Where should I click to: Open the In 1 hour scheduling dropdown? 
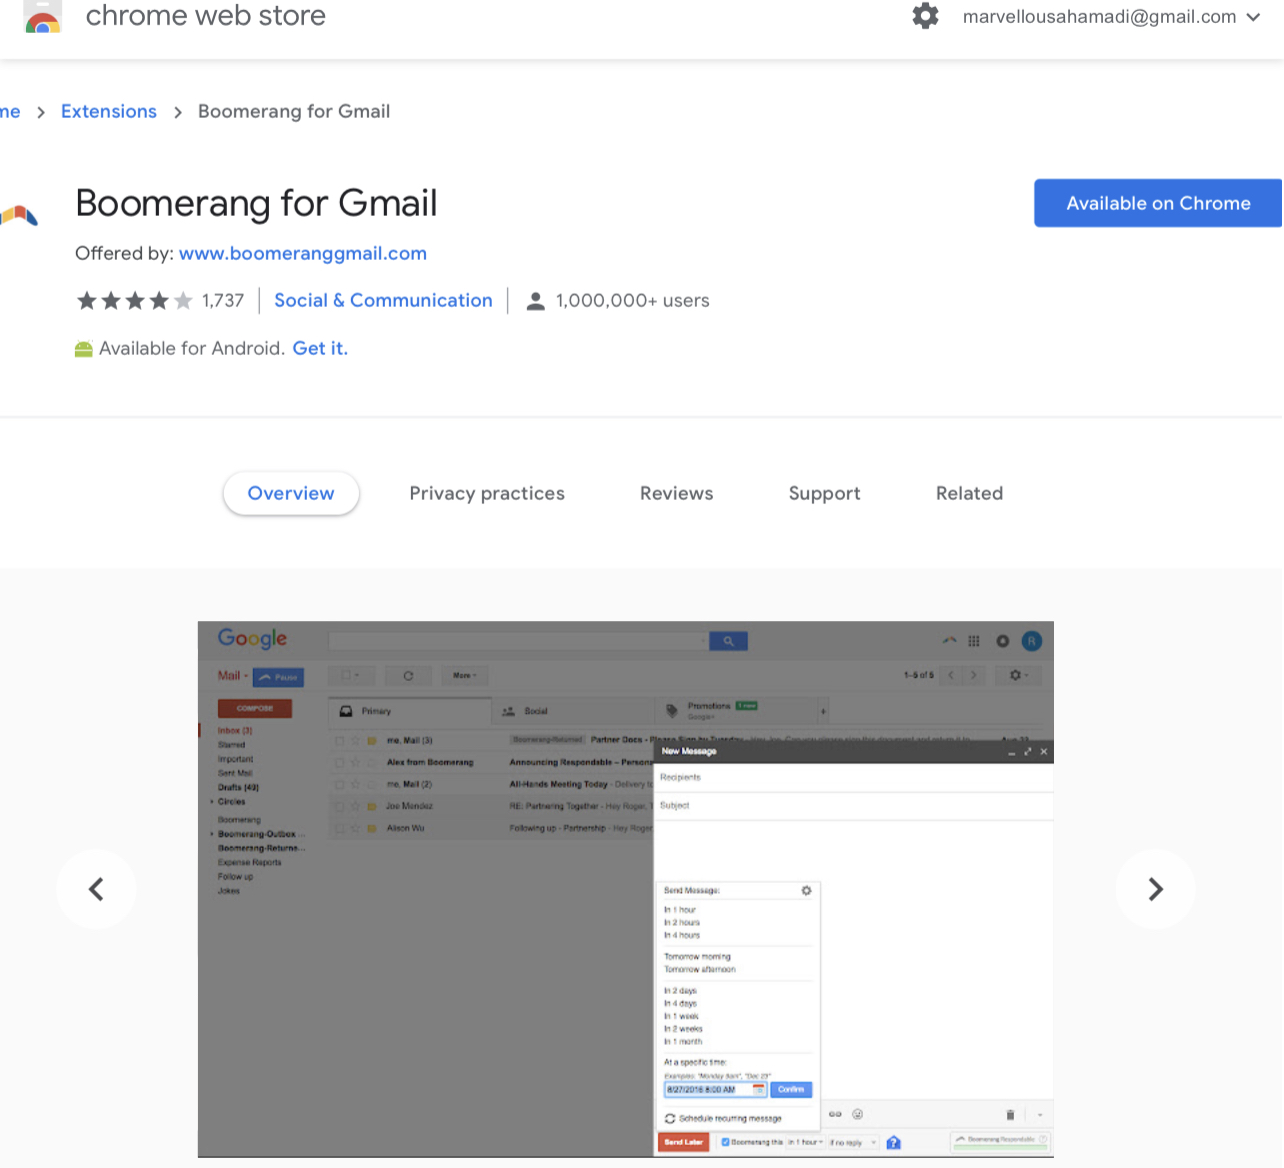point(804,1142)
